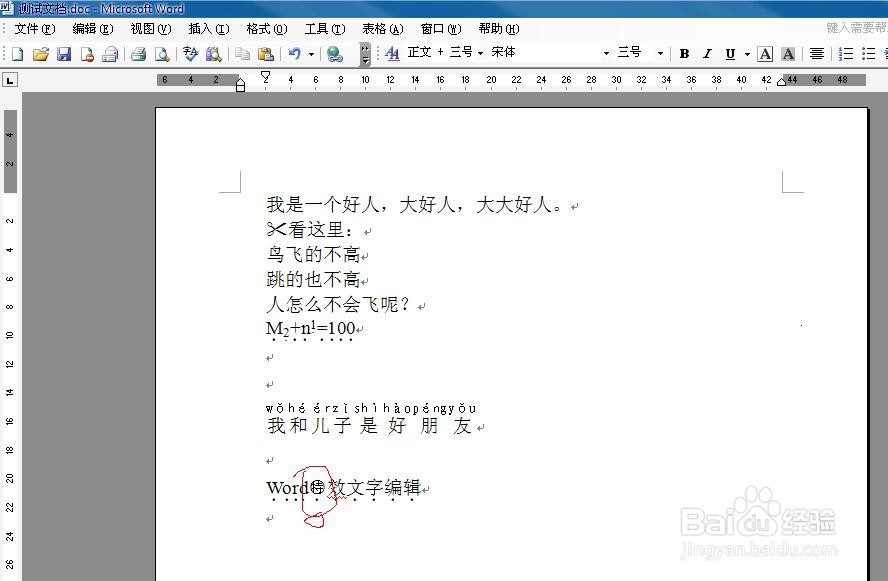Open the 表格 menu

(381, 29)
